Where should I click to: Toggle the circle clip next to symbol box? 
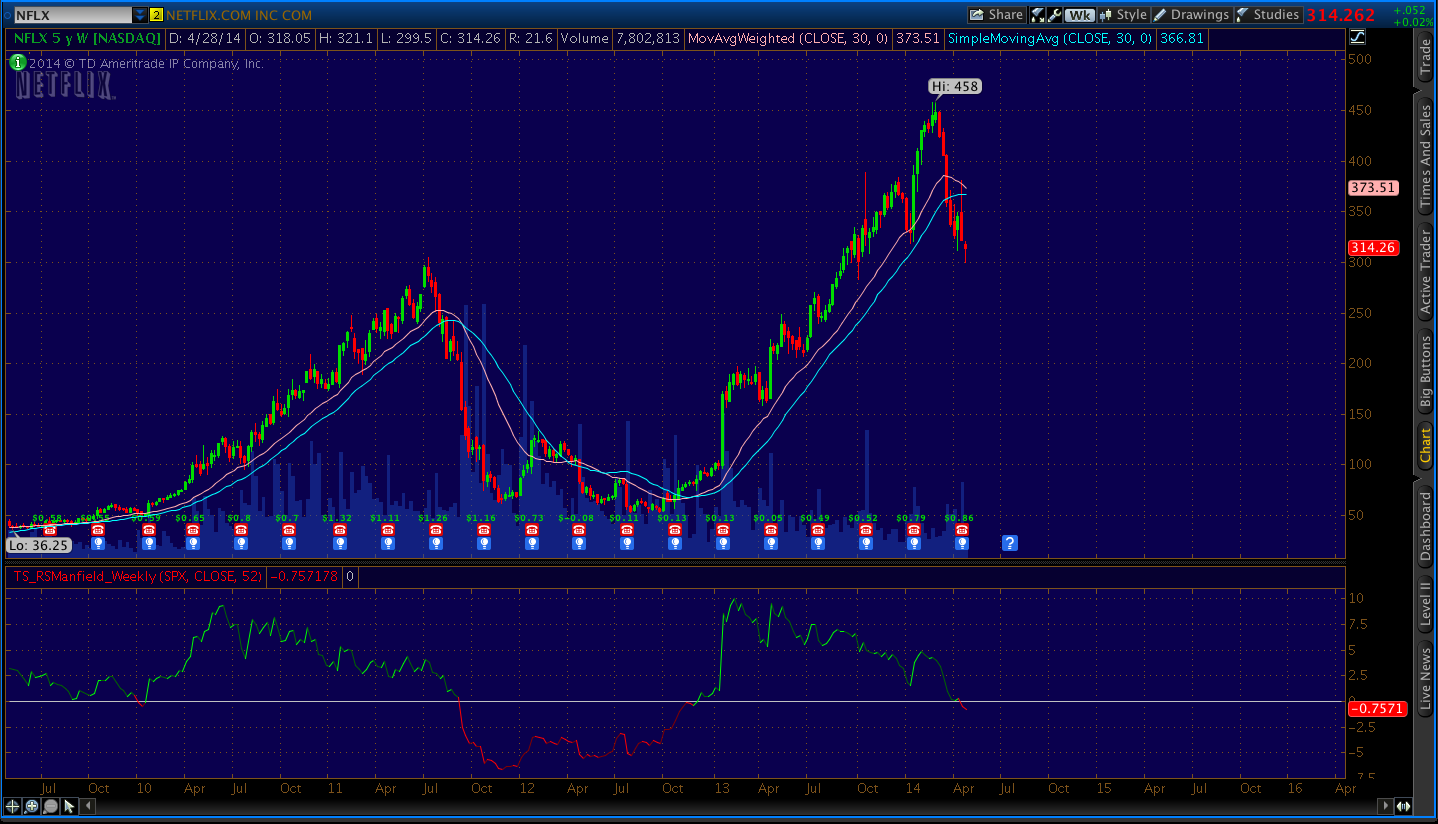pyautogui.click(x=6, y=15)
